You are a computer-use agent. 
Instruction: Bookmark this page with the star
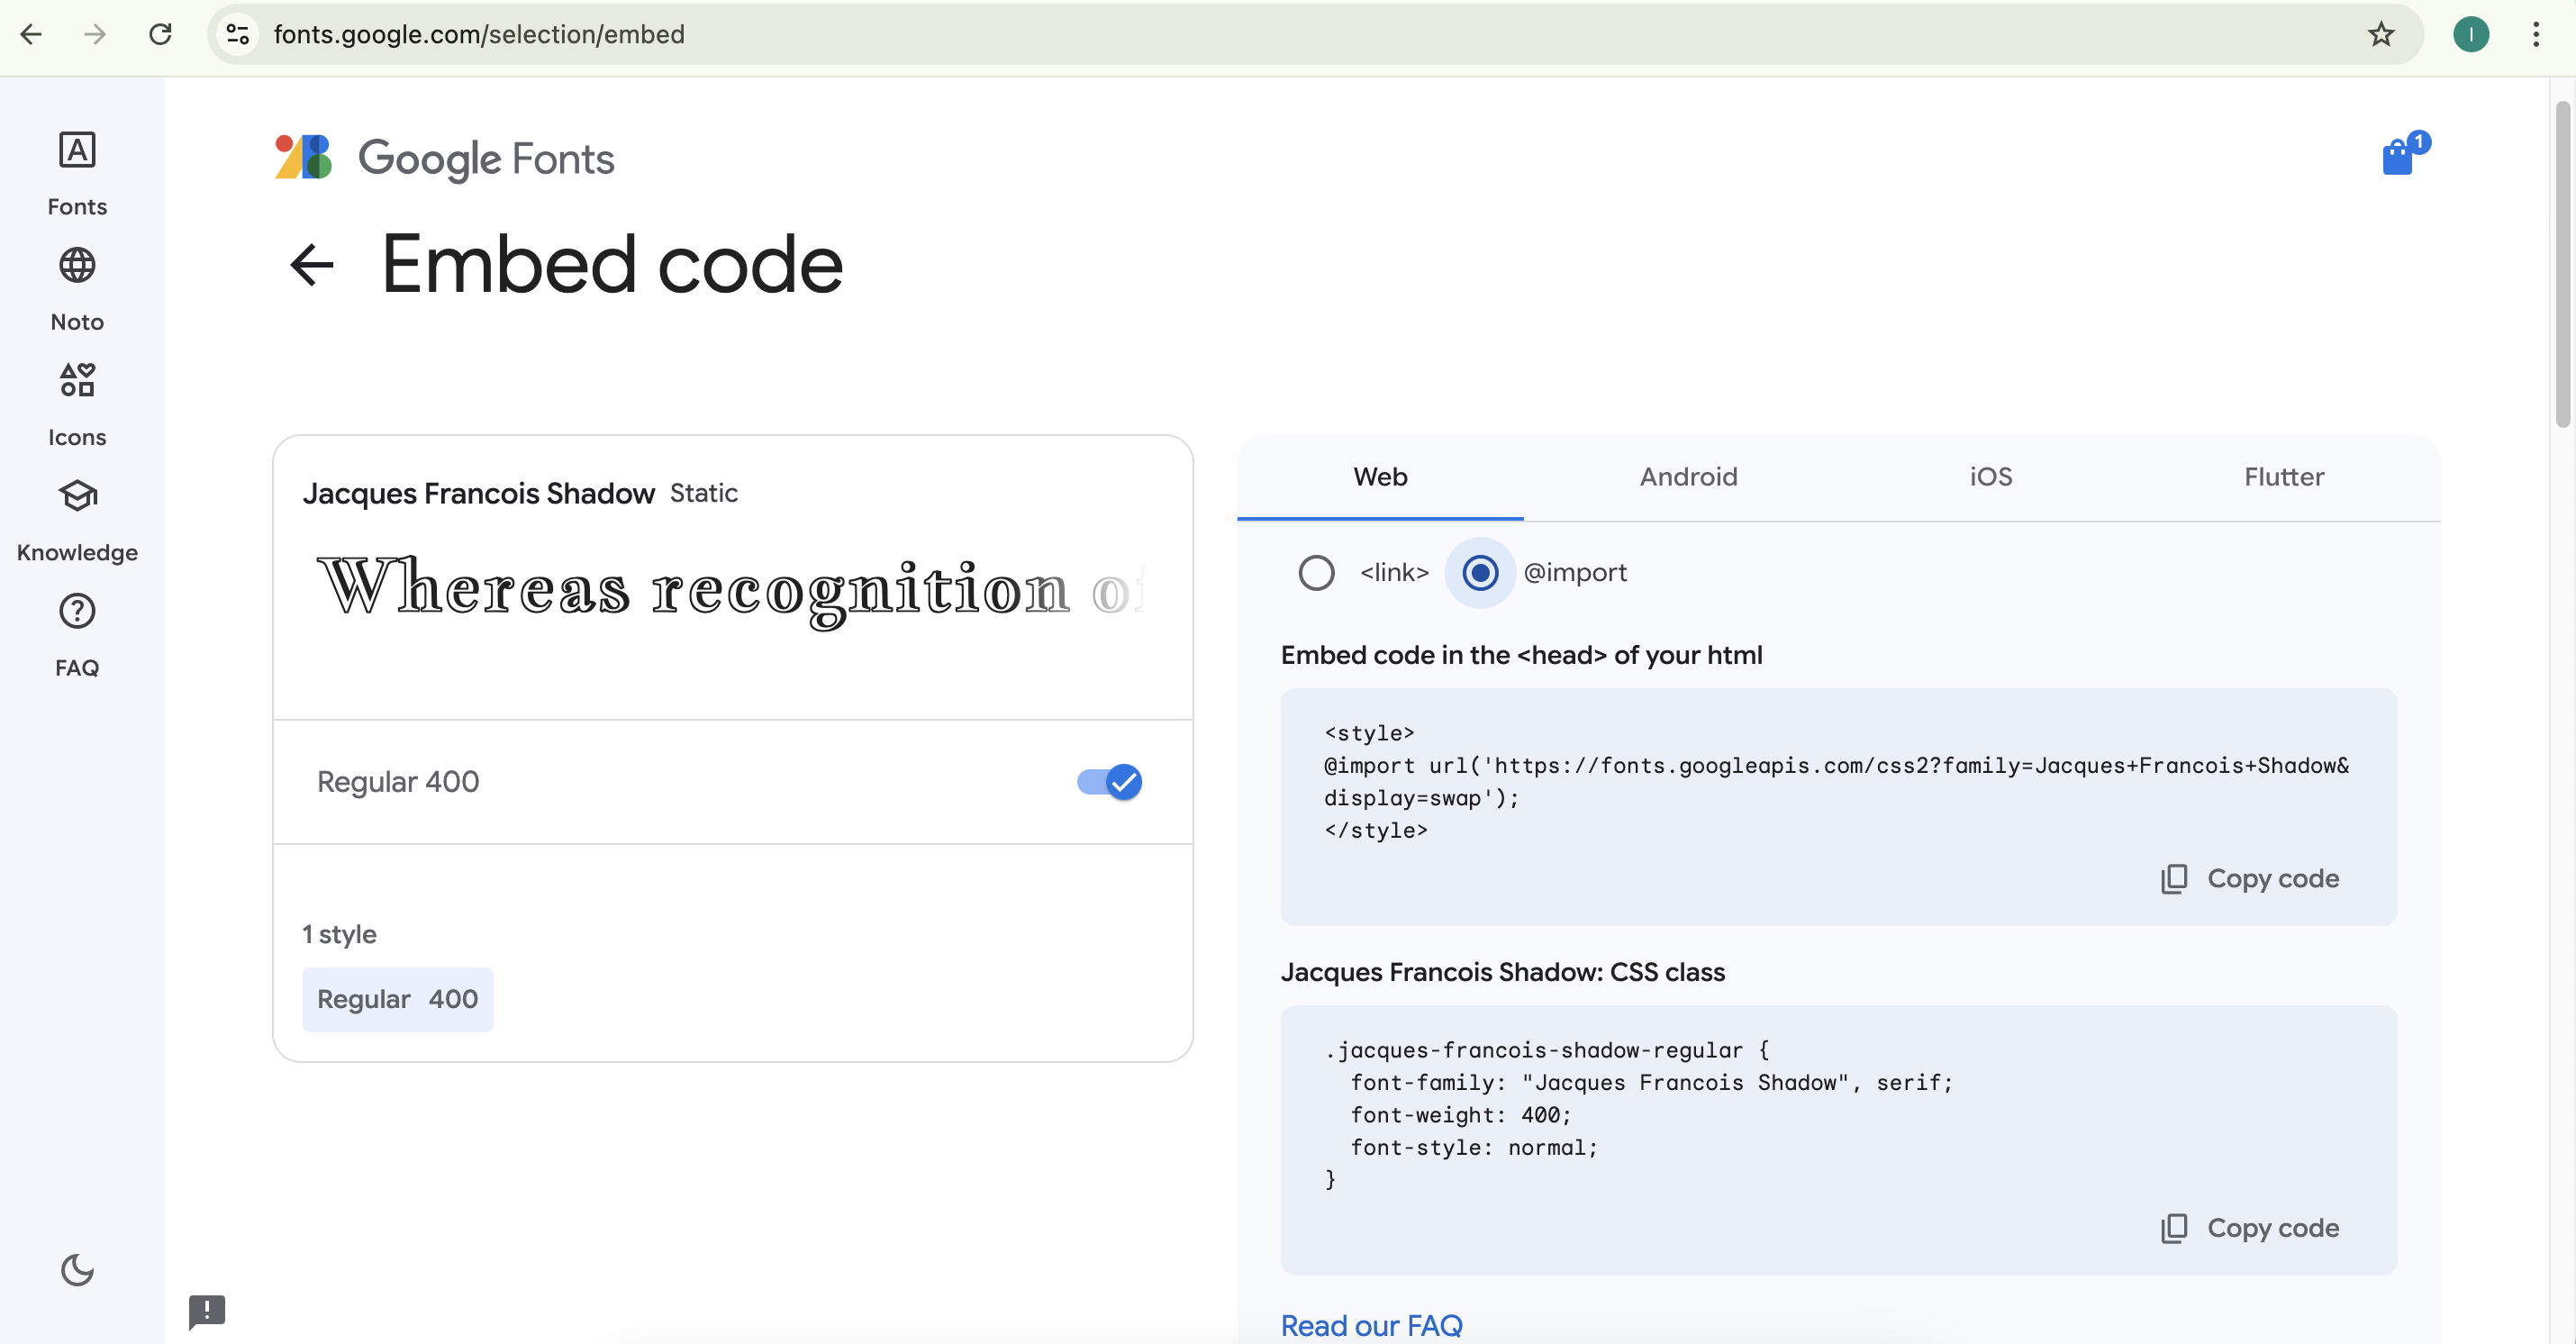click(2381, 34)
